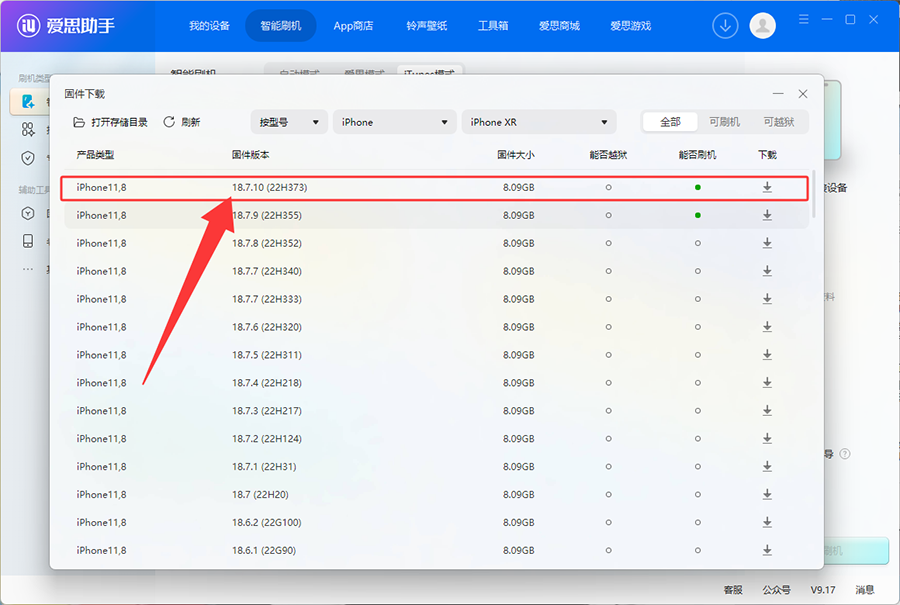Go to 工具箱 tab
The width and height of the screenshot is (900, 605).
tap(492, 26)
